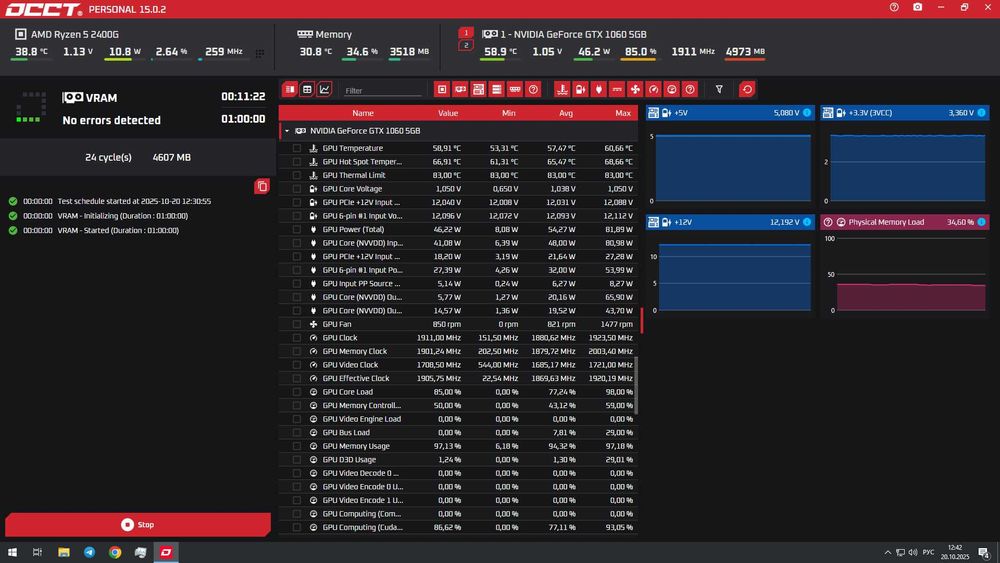Take a screenshot with the camera icon

pyautogui.click(x=917, y=7)
